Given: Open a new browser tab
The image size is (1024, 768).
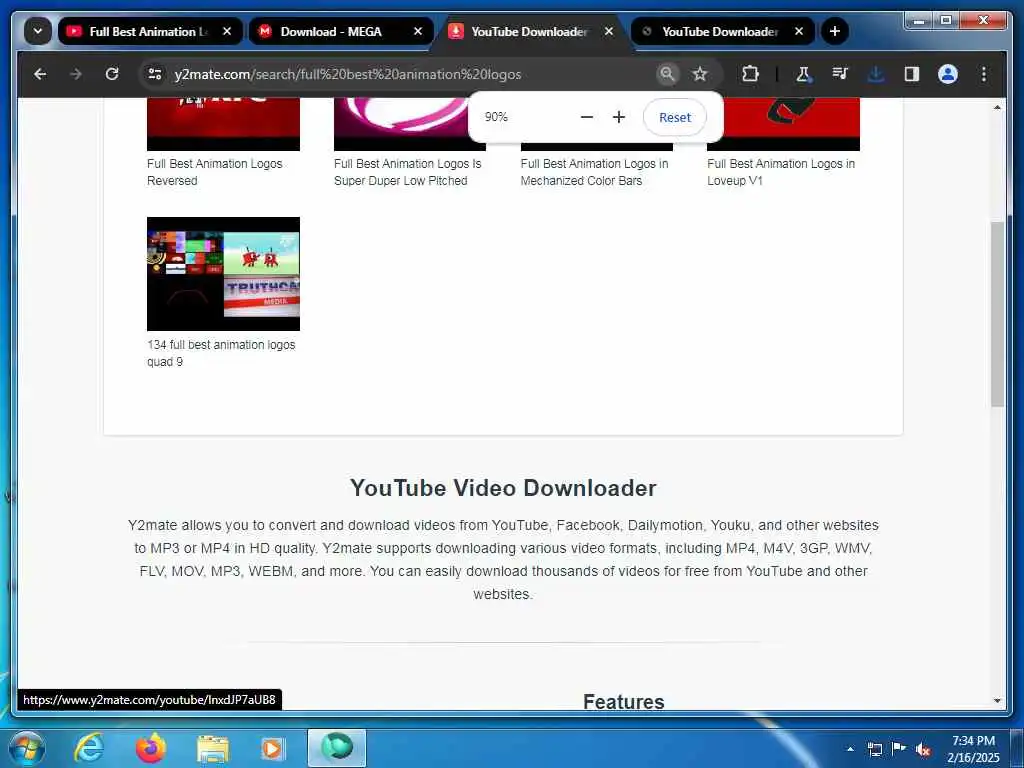Looking at the screenshot, I should tap(835, 31).
